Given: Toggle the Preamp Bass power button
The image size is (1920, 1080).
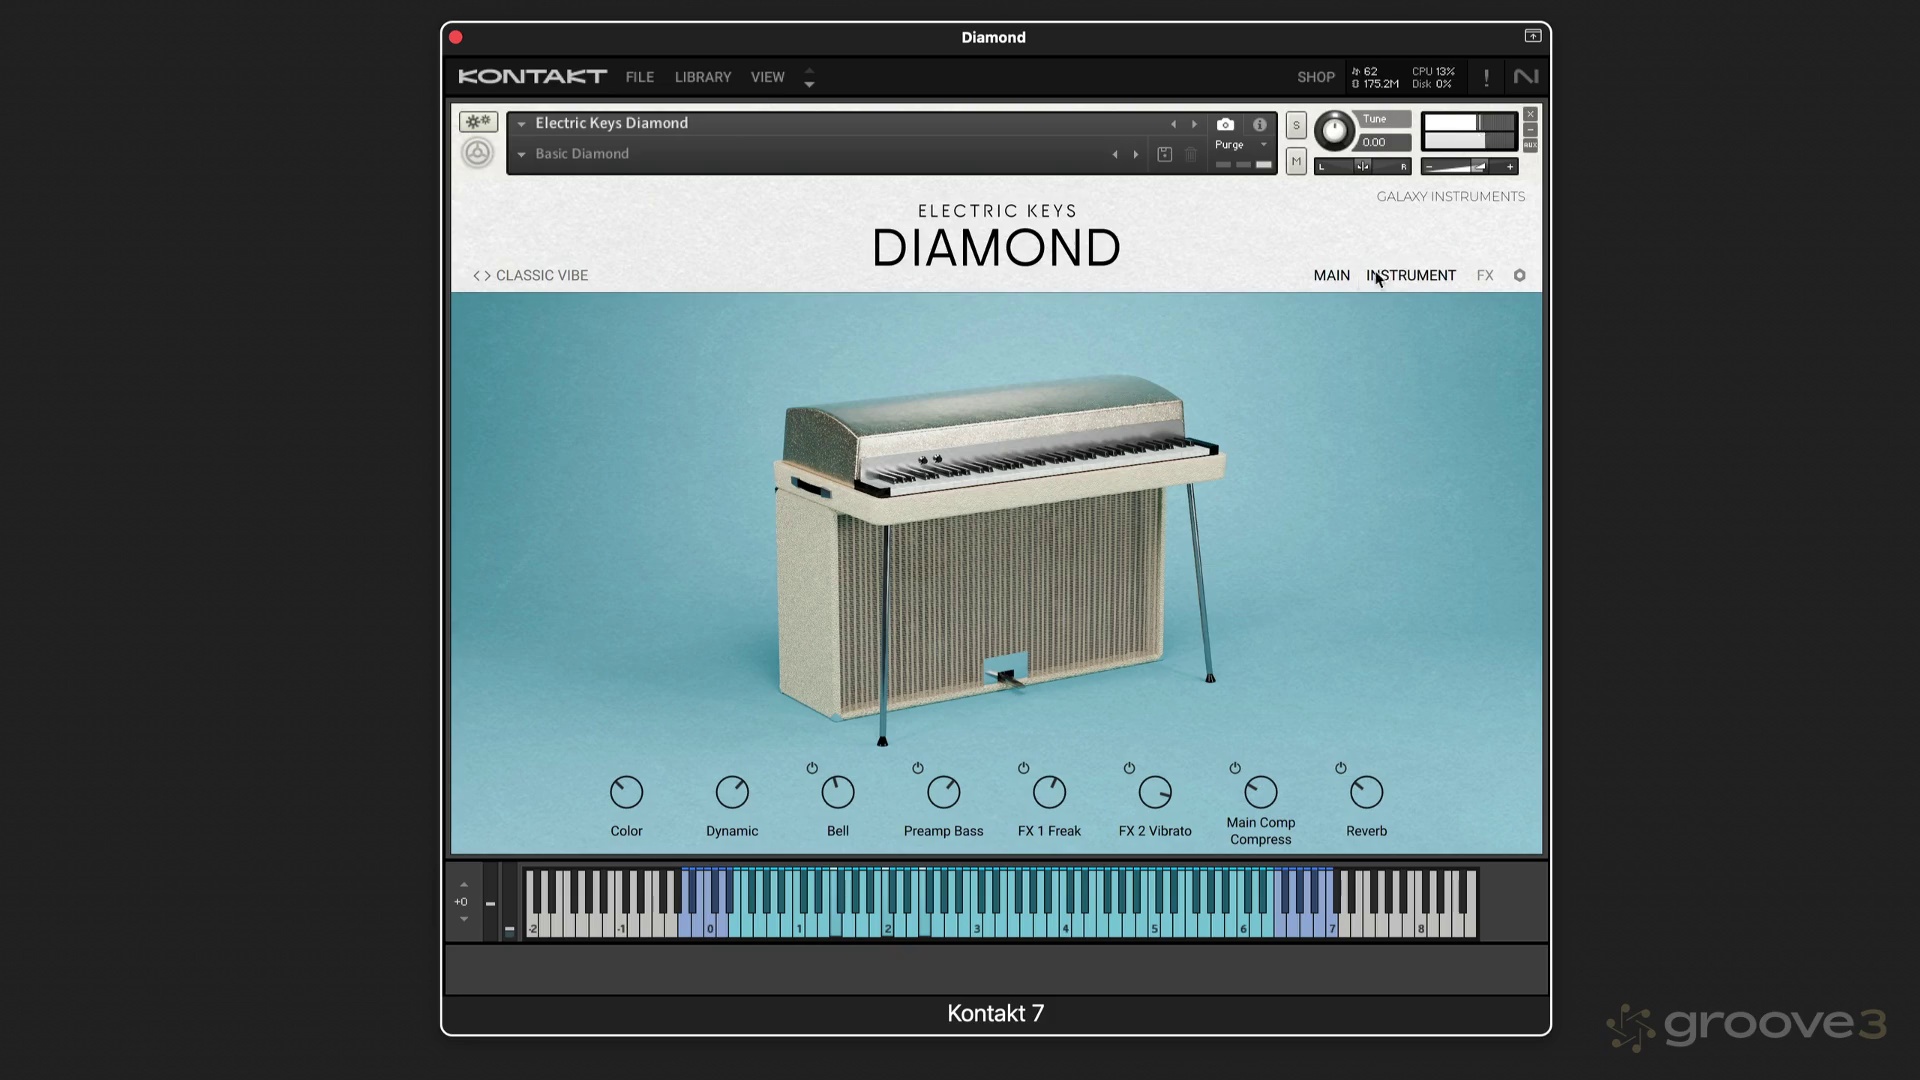Looking at the screenshot, I should pos(918,768).
